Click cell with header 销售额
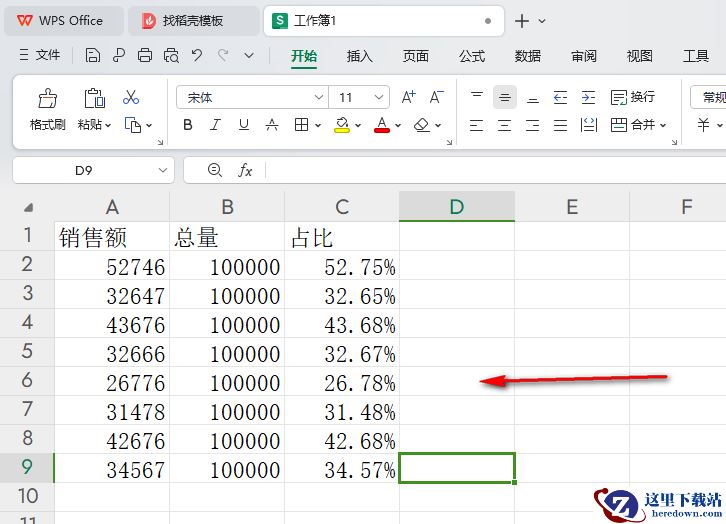Image resolution: width=726 pixels, height=524 pixels. click(112, 236)
